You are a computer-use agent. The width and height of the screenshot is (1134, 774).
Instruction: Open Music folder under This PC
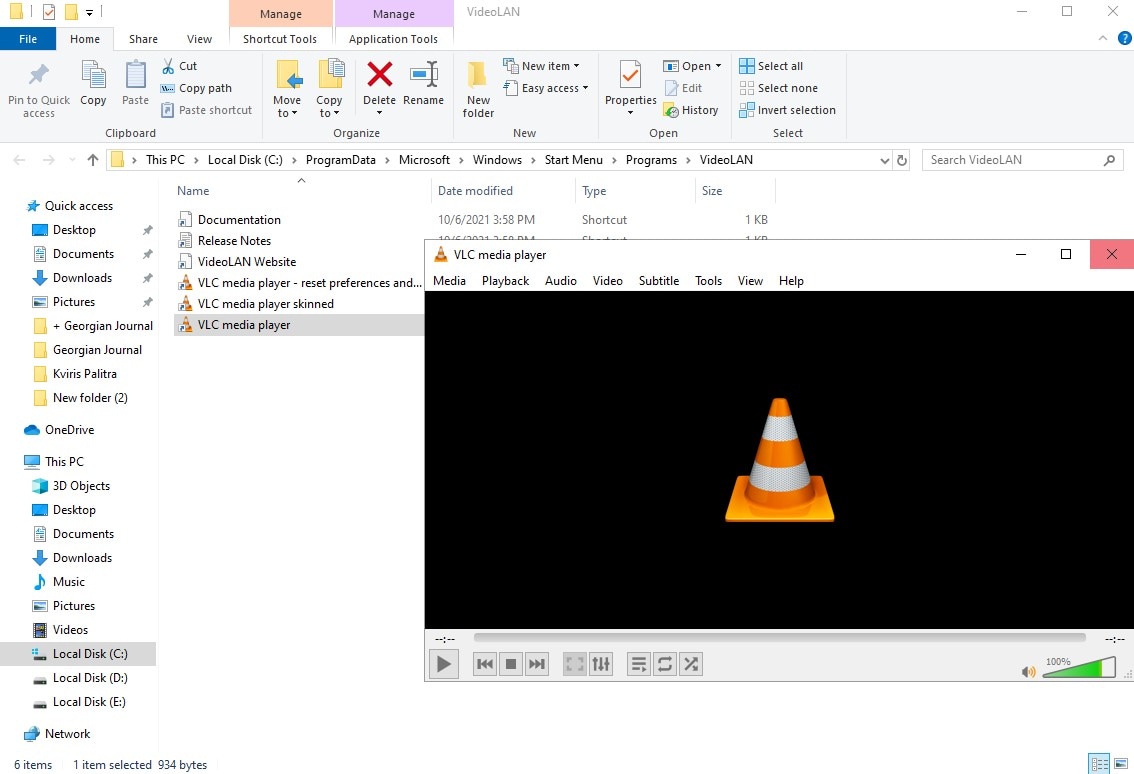pyautogui.click(x=69, y=582)
